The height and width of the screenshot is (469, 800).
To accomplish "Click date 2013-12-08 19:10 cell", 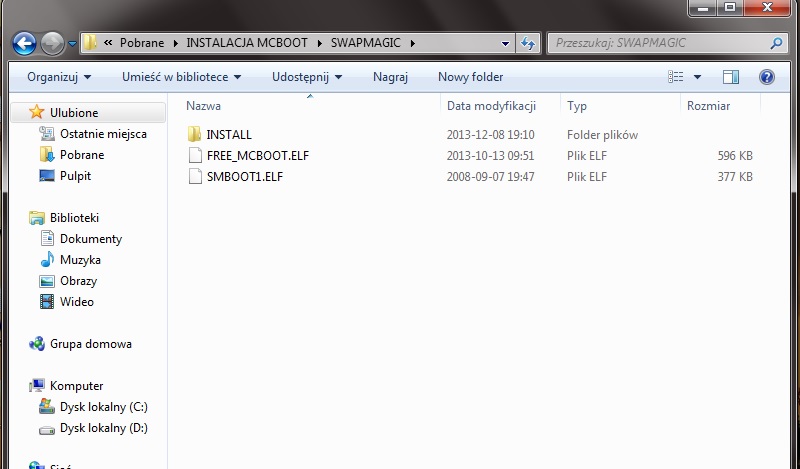I will click(x=490, y=135).
